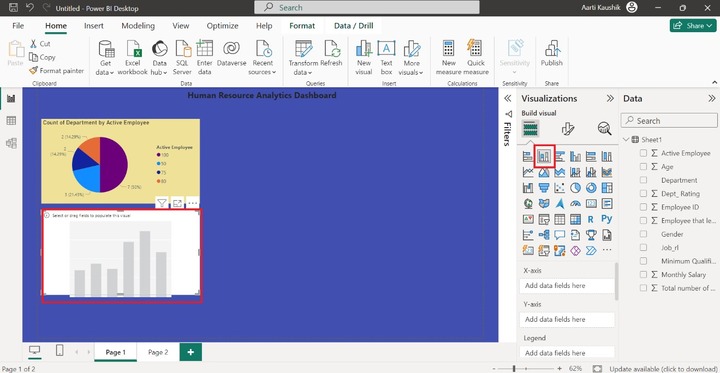Select the Map globe visual
This screenshot has height=373, width=720.
(x=528, y=203)
